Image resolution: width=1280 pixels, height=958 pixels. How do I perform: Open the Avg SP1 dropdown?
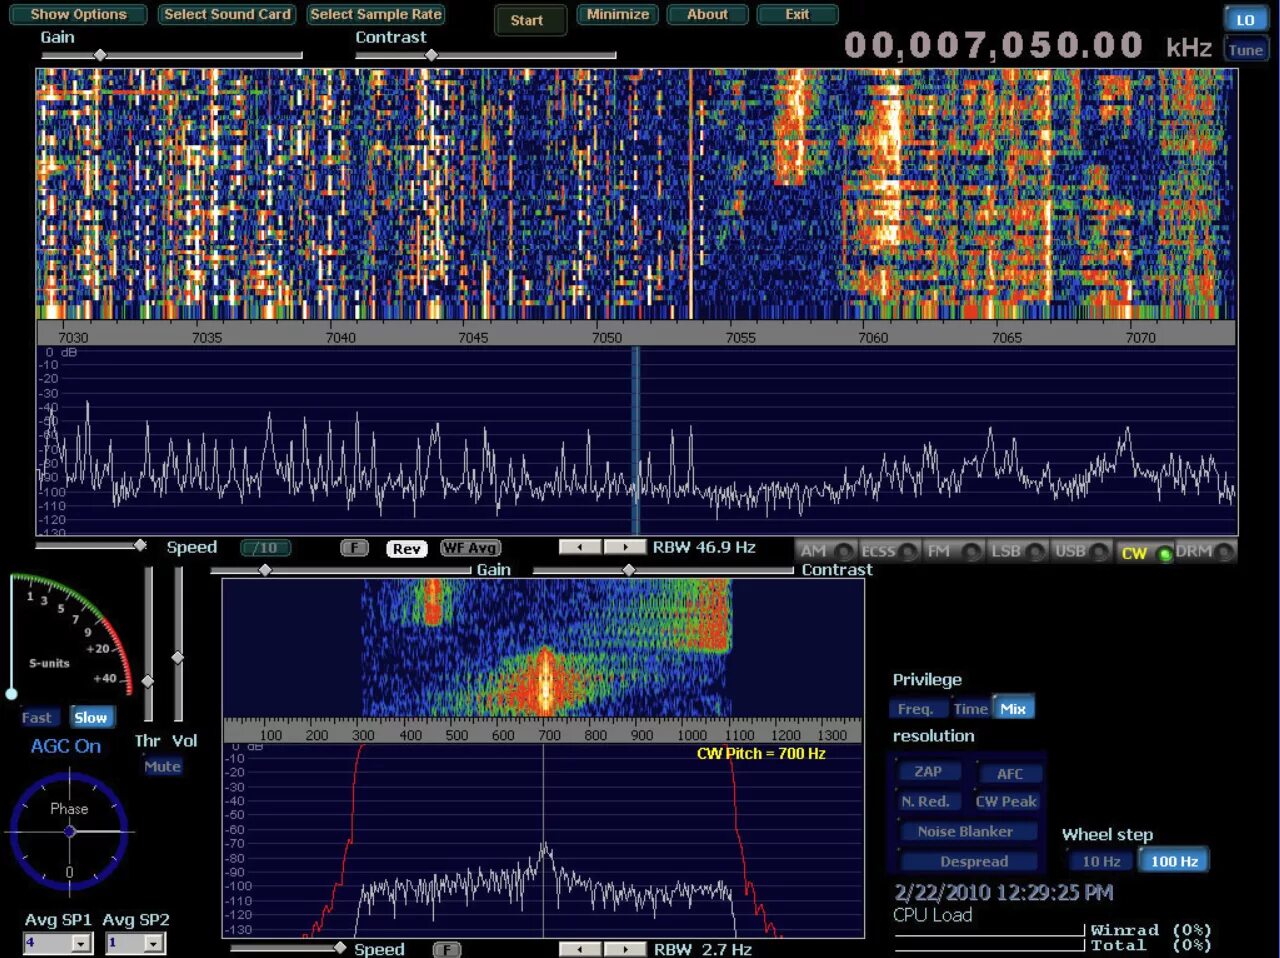coord(83,943)
